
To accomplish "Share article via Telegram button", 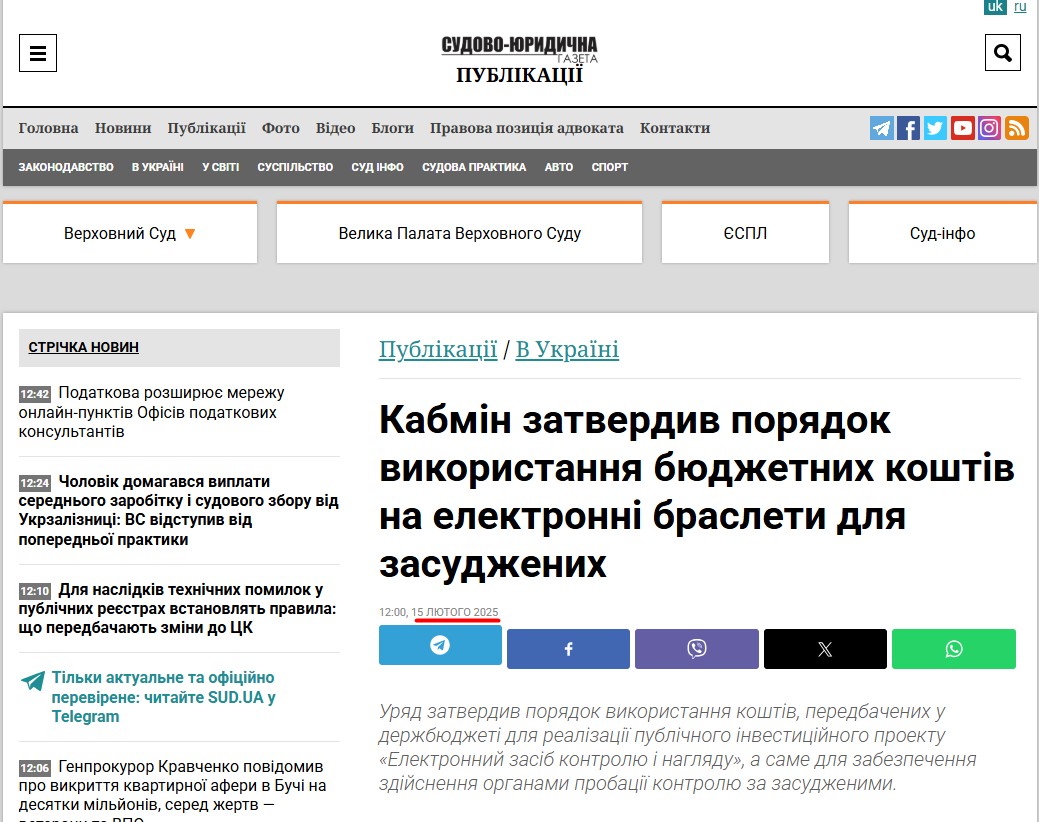I will pos(440,645).
